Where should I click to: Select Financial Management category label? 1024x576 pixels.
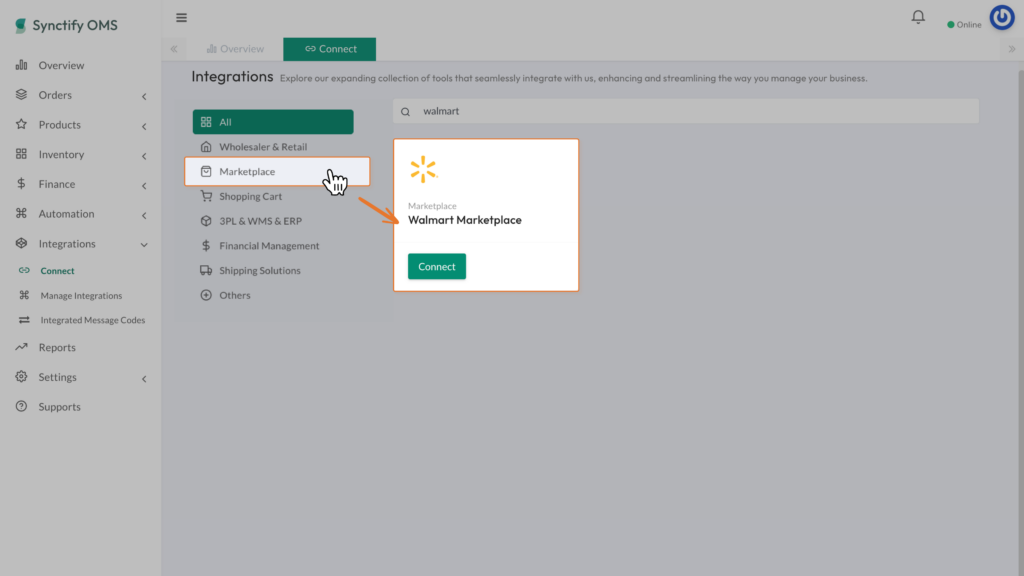[269, 246]
